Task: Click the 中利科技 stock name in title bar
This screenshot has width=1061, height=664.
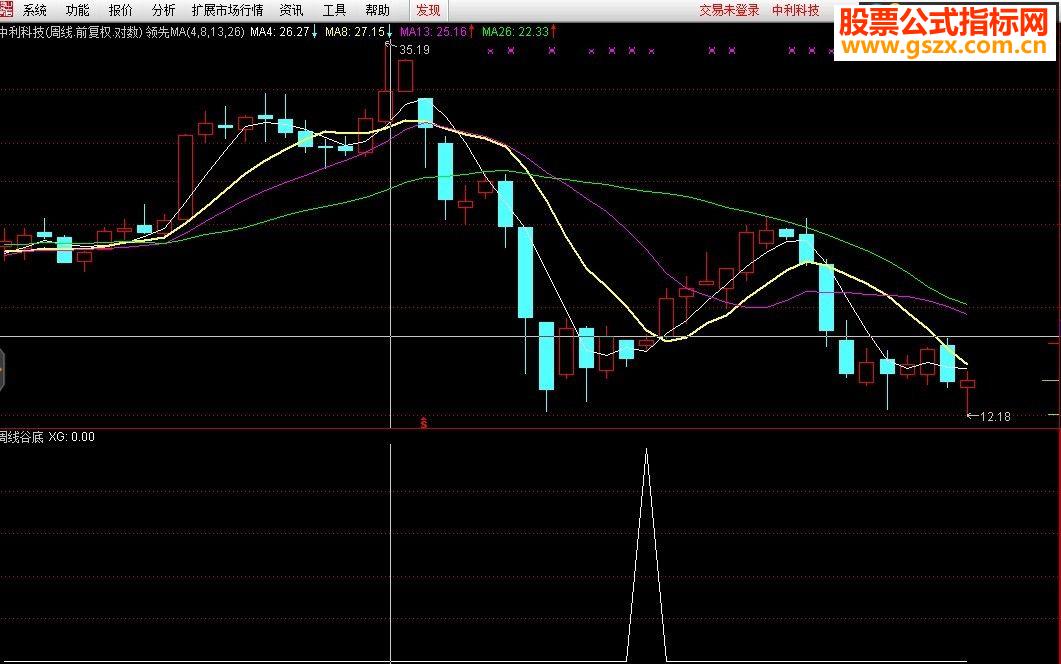Action: [x=796, y=10]
